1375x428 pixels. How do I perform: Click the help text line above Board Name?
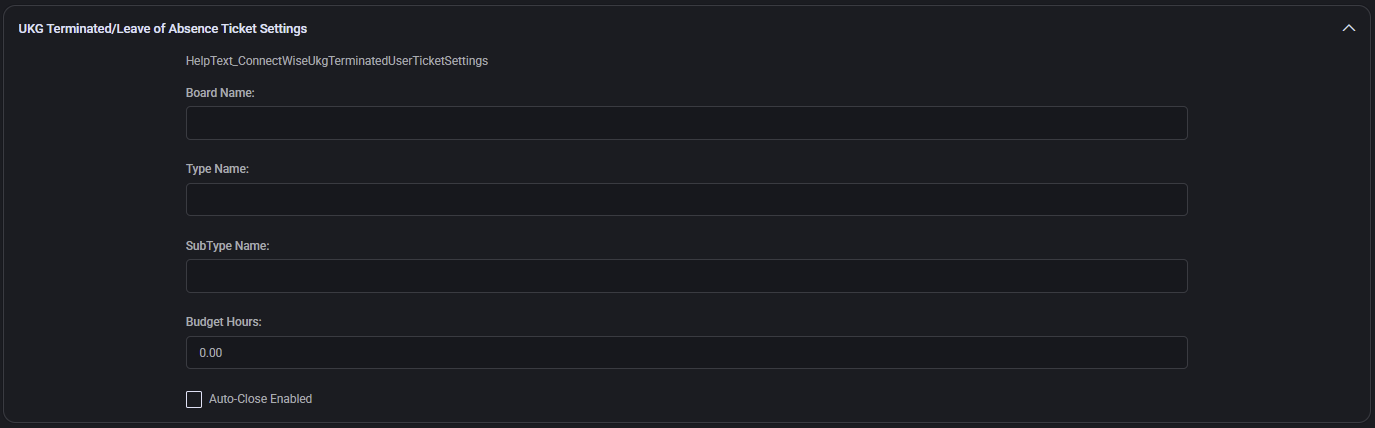coord(337,61)
